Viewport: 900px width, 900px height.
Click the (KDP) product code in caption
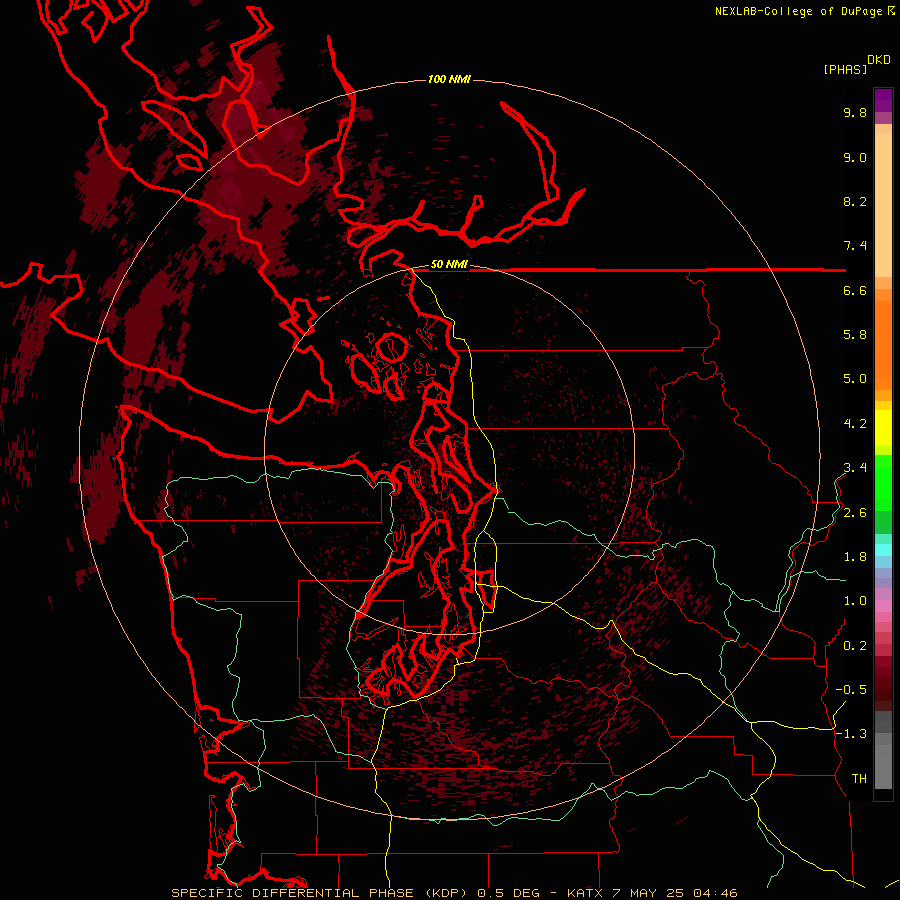tap(445, 893)
